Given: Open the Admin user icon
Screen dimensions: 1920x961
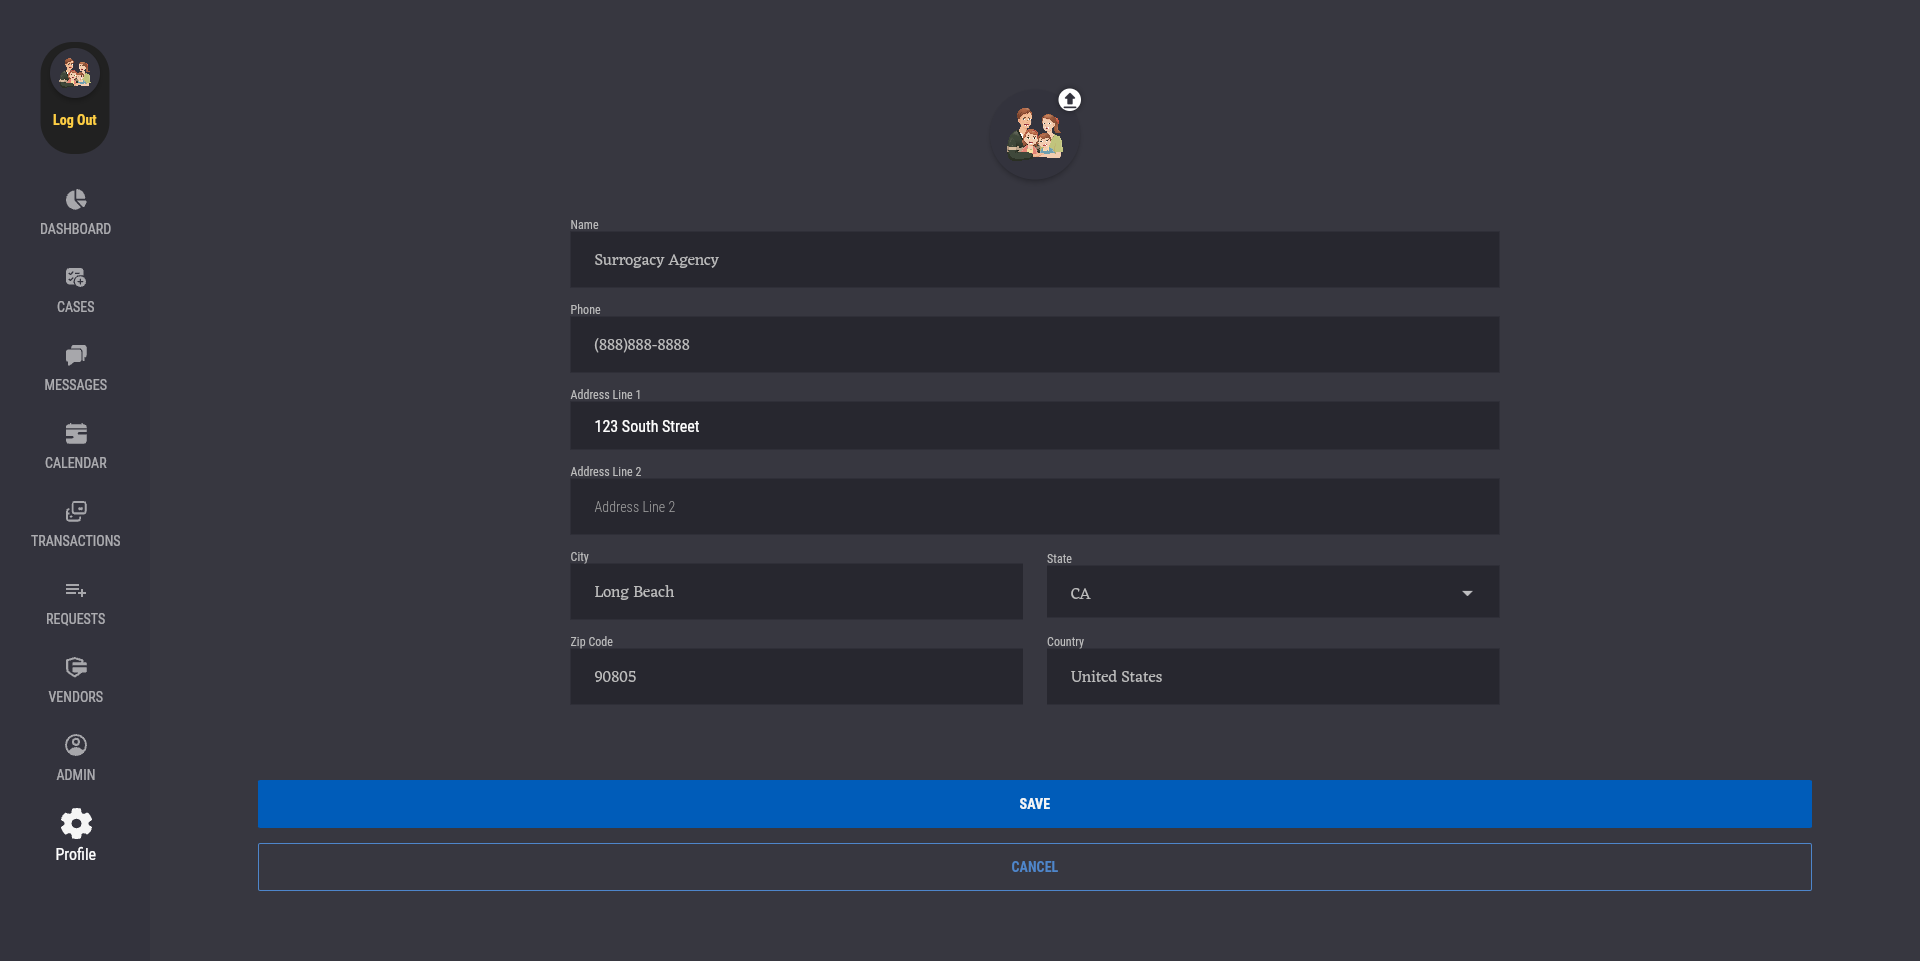Looking at the screenshot, I should pos(76,746).
